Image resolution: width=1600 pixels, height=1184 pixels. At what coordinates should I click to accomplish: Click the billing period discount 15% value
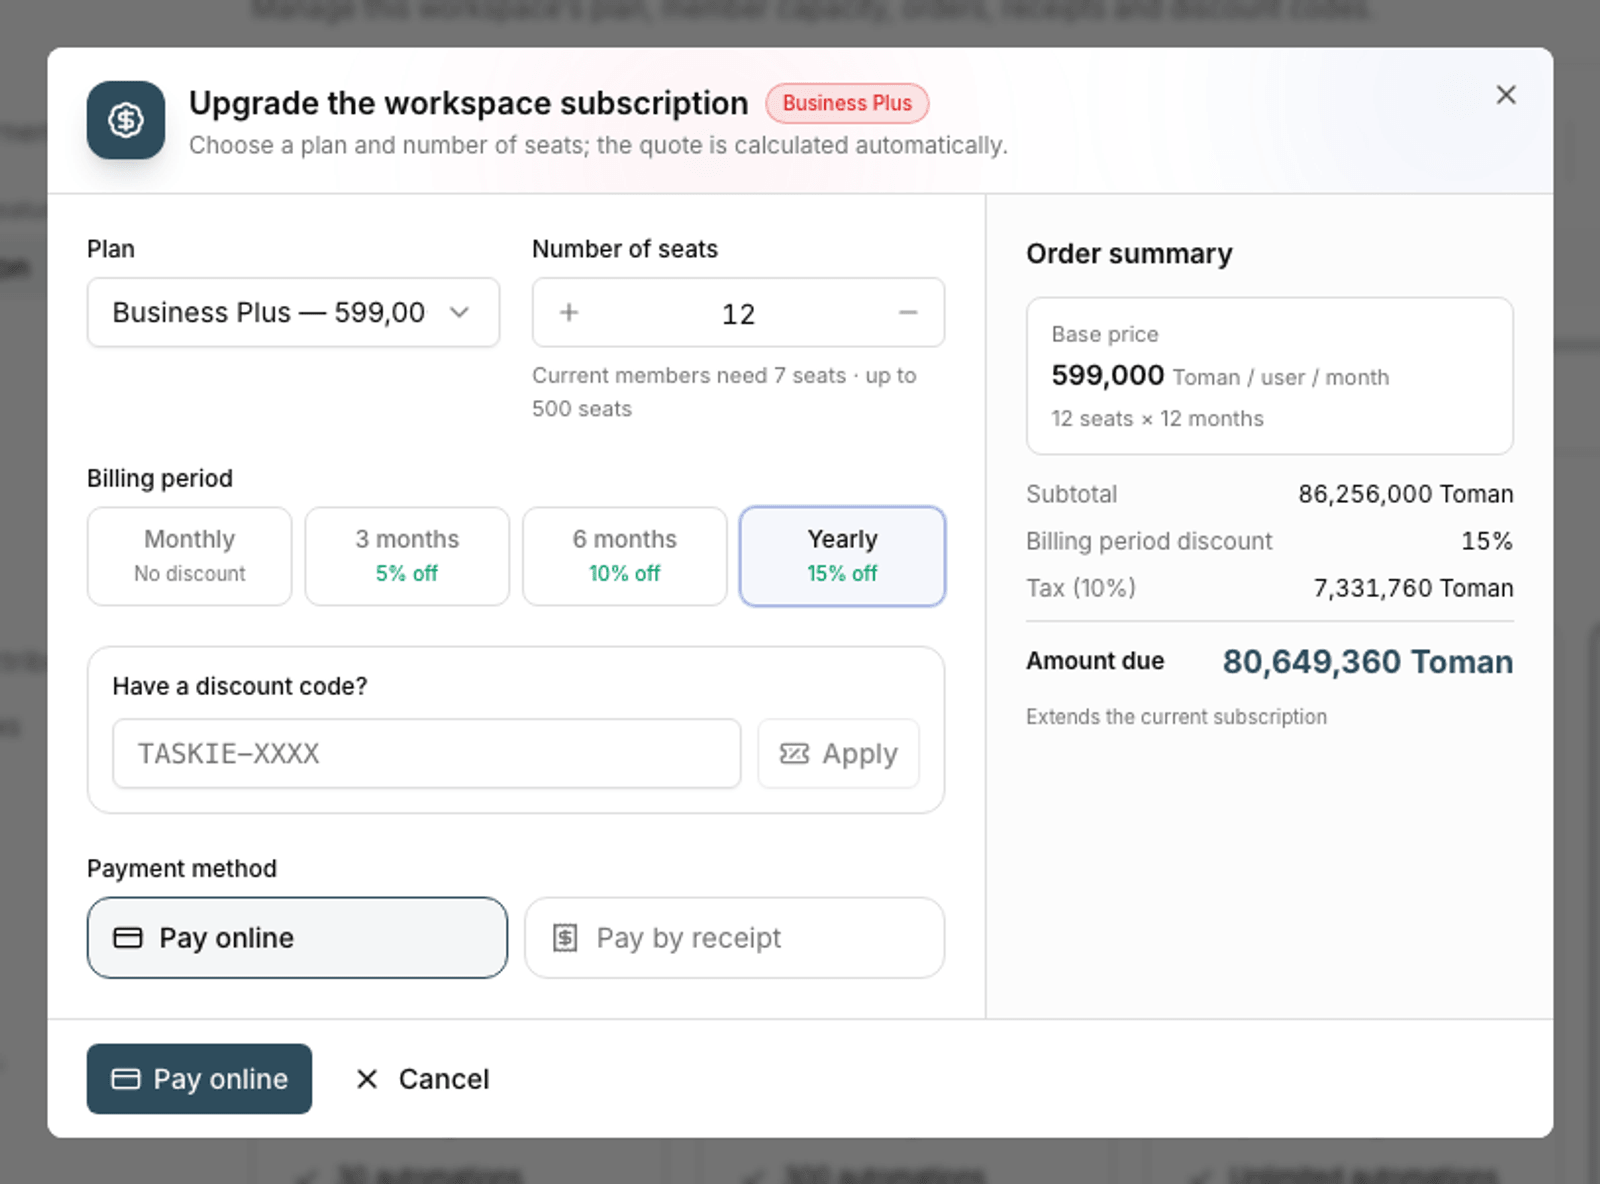(1486, 541)
